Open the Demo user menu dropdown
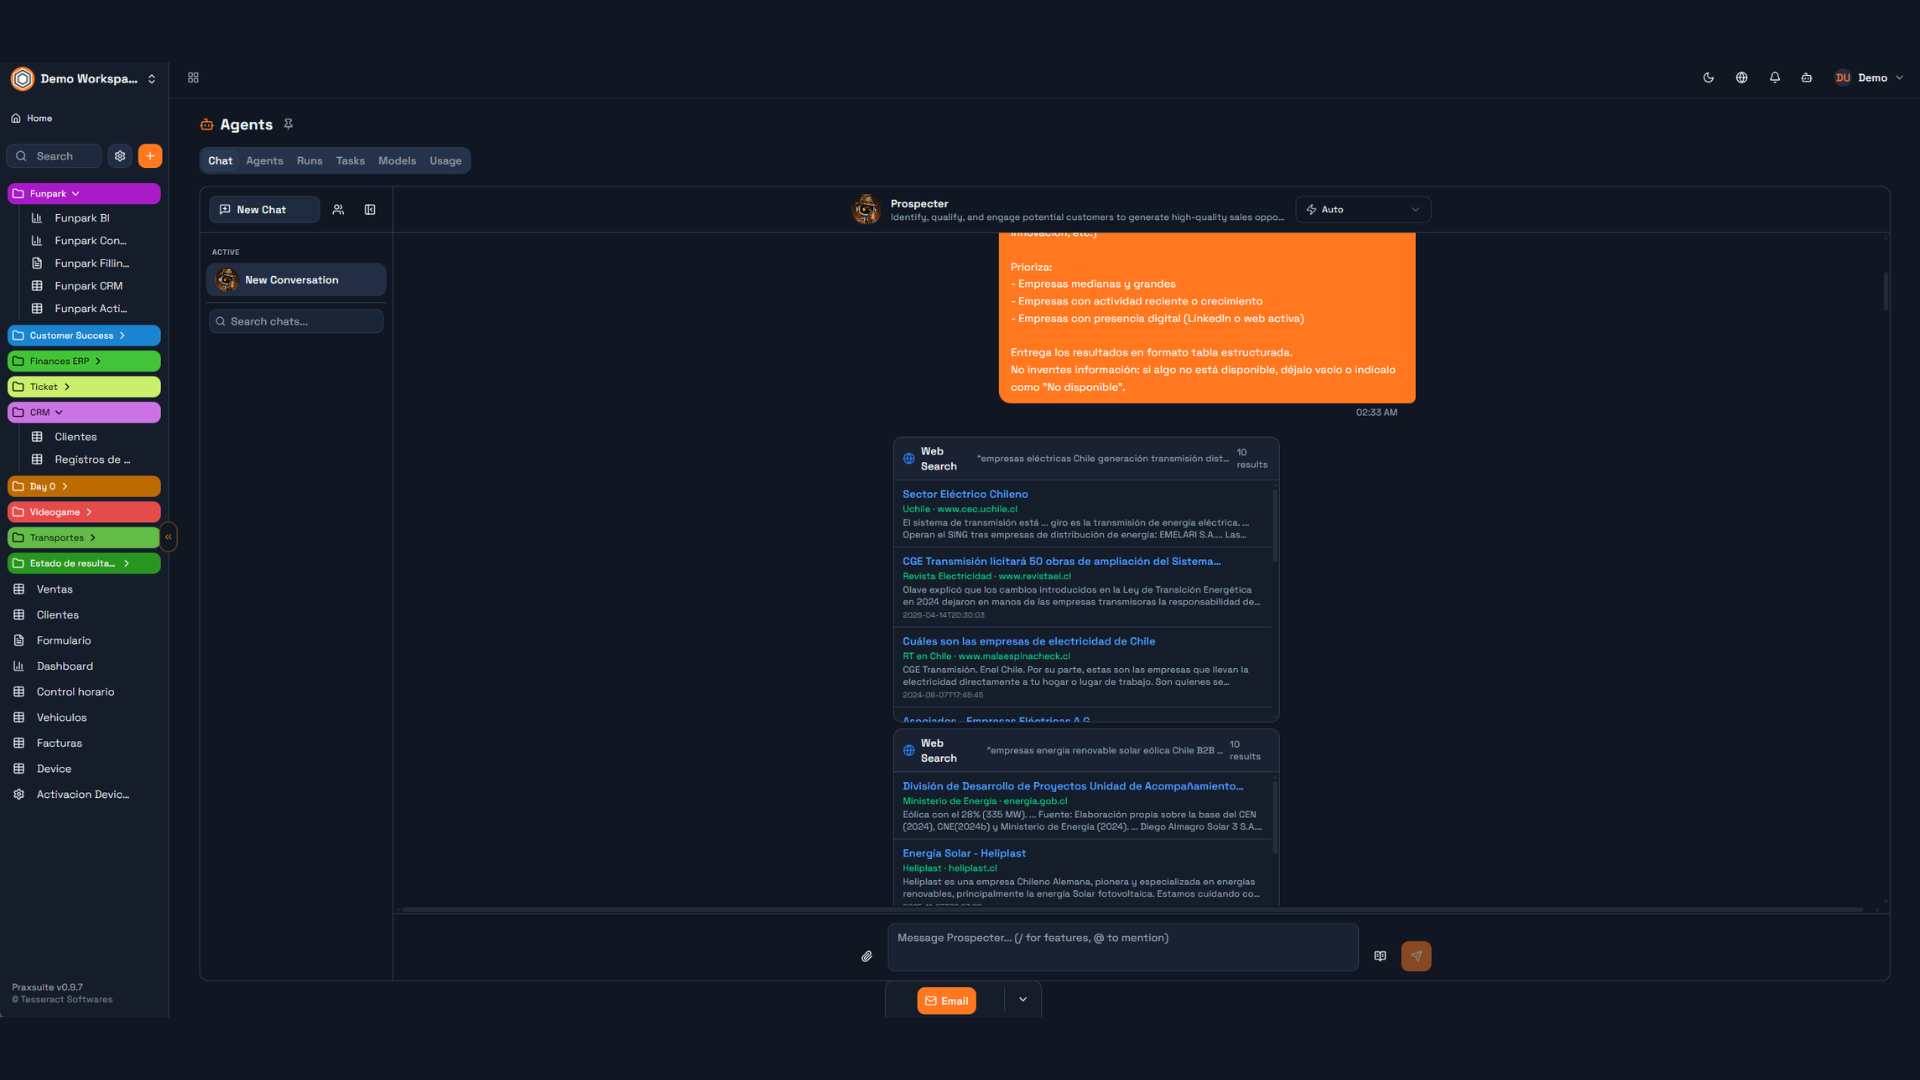Image resolution: width=1920 pixels, height=1080 pixels. [x=1869, y=78]
